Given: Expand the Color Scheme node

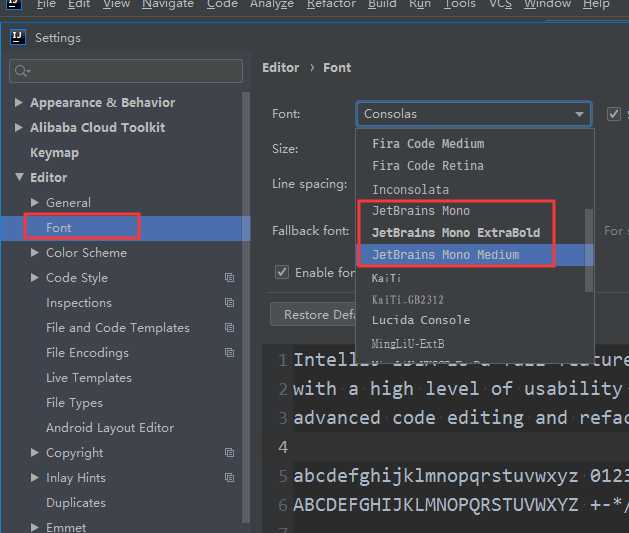Looking at the screenshot, I should pos(36,253).
